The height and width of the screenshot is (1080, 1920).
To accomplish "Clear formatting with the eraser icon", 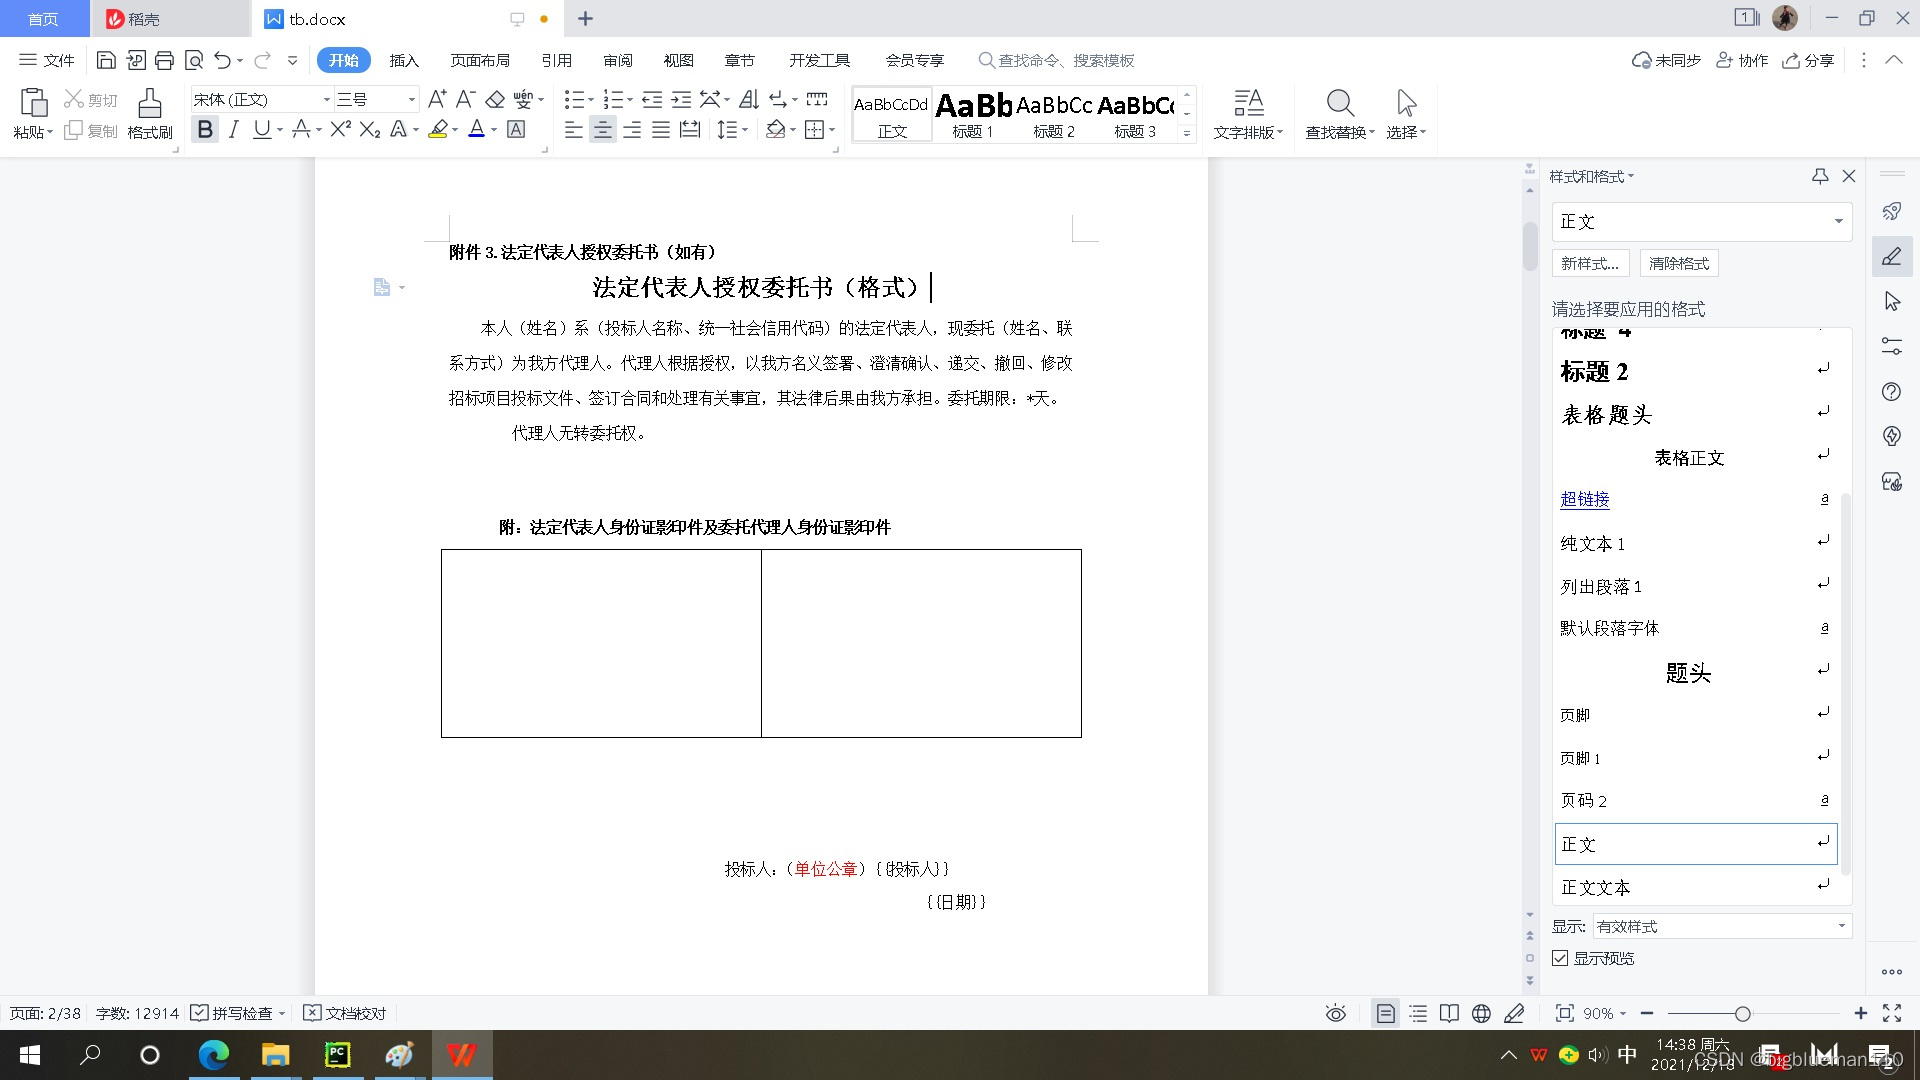I will 495,99.
